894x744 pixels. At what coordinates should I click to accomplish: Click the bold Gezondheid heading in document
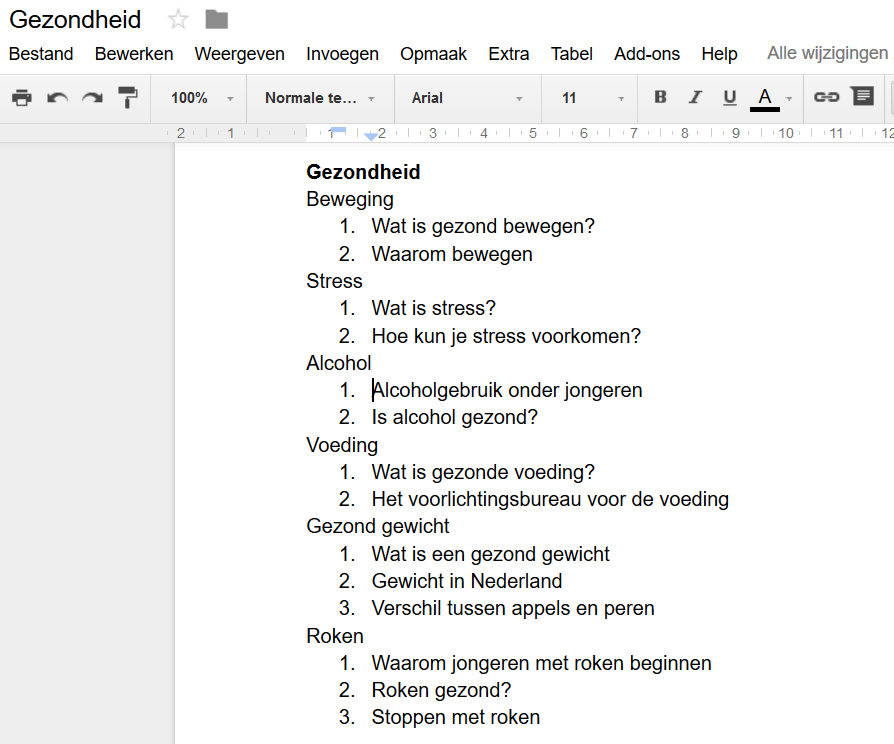pyautogui.click(x=363, y=172)
